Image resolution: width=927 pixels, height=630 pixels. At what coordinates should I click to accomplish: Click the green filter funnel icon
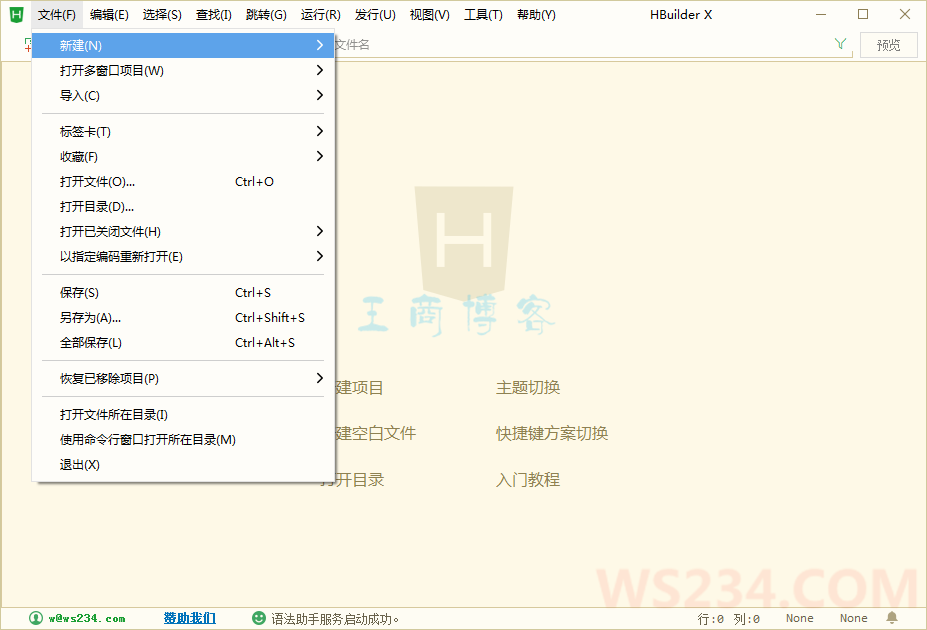point(840,44)
